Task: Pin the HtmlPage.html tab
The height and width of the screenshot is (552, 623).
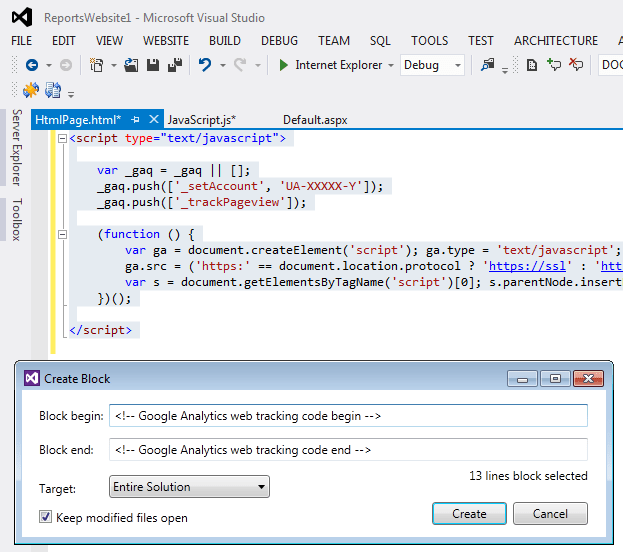Action: coord(137,119)
